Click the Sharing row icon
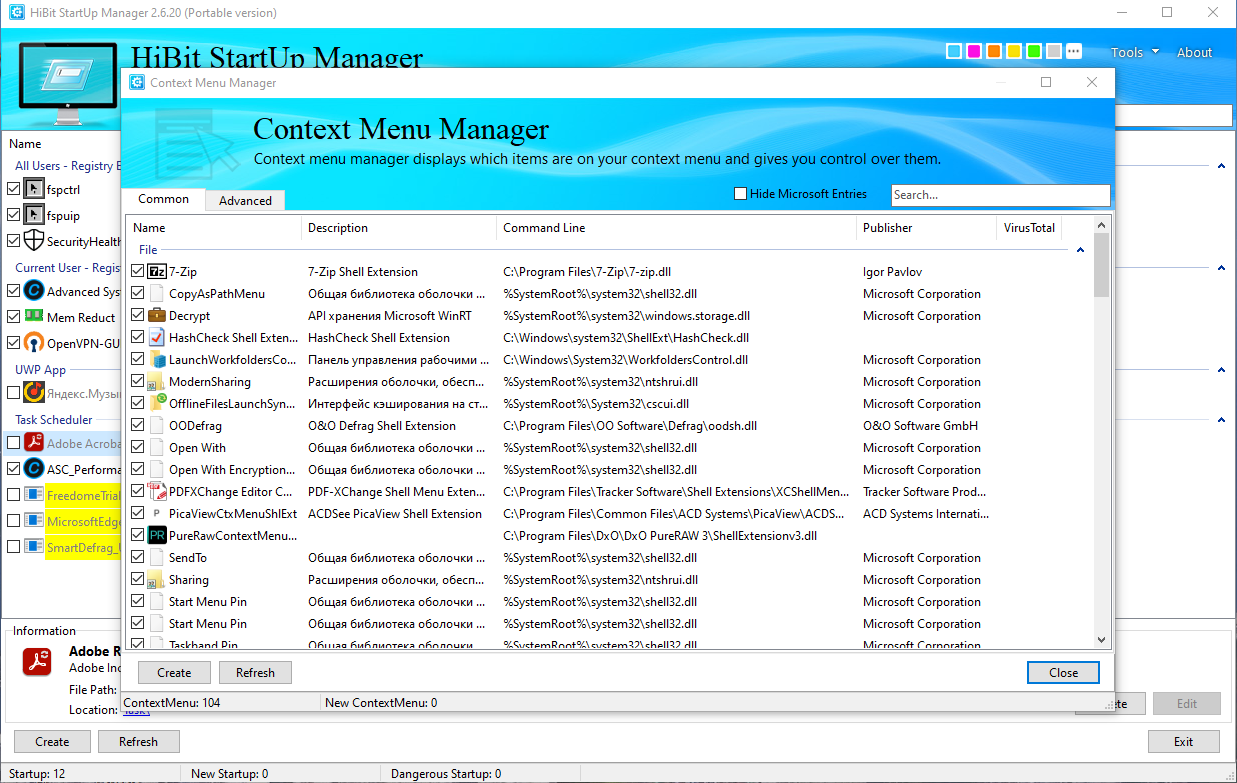The image size is (1237, 783). (x=157, y=580)
